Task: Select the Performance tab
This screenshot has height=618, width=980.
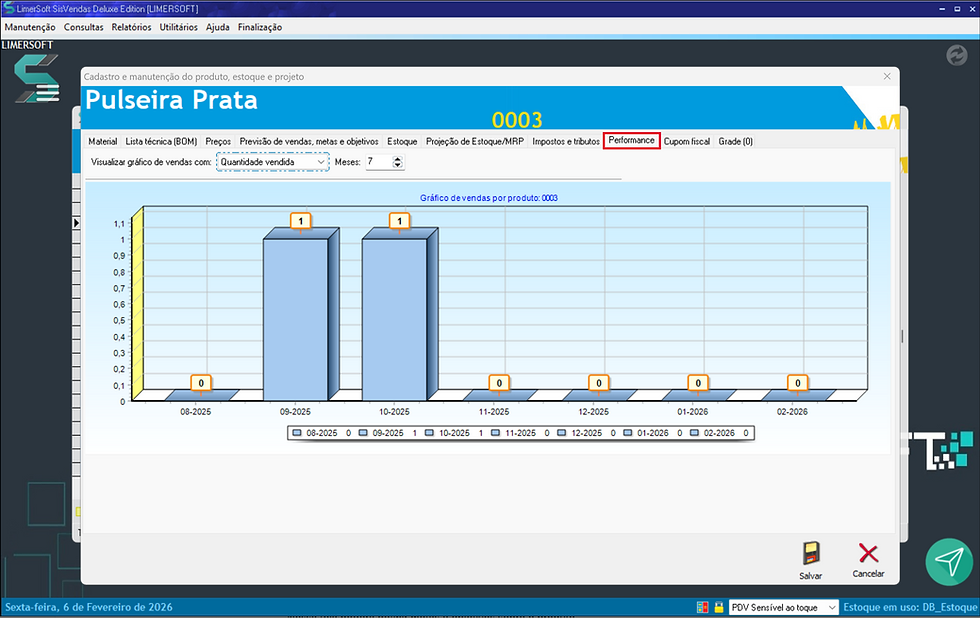Action: coord(631,140)
